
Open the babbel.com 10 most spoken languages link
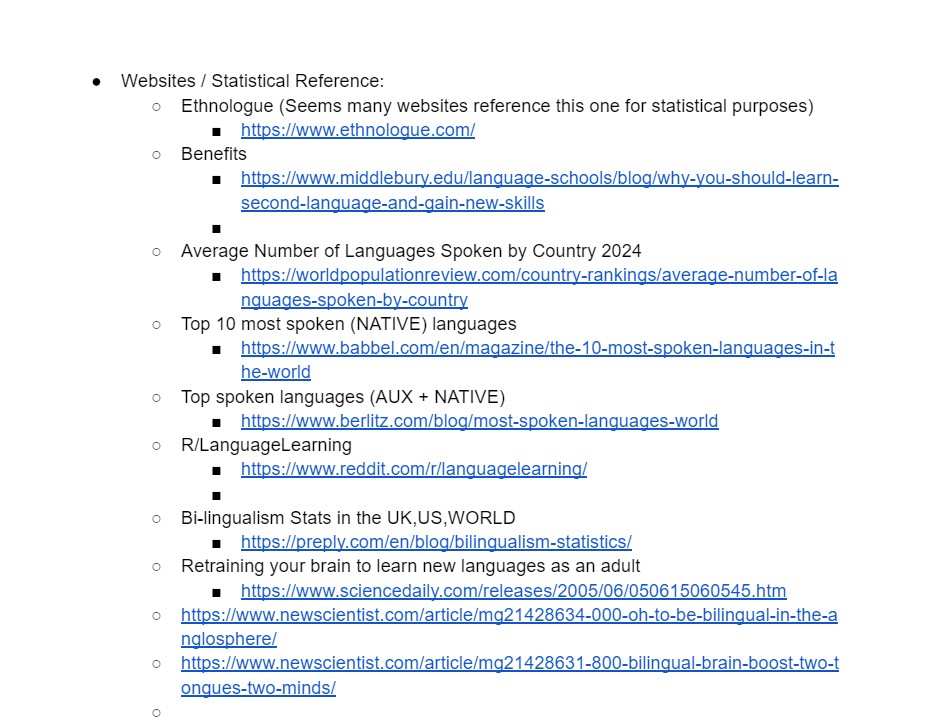(538, 359)
